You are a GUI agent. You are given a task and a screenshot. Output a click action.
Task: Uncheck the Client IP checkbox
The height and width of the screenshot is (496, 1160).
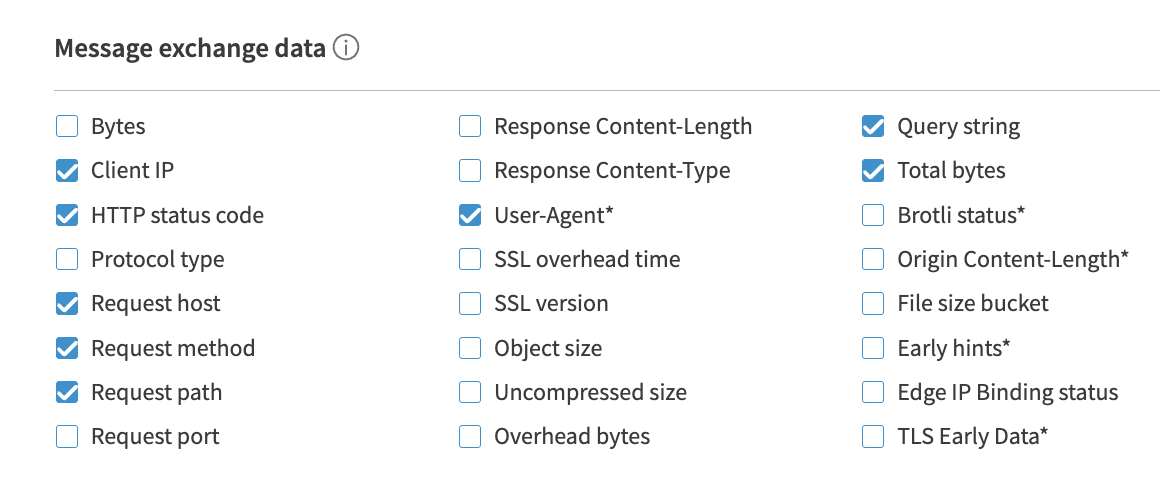tap(67, 171)
